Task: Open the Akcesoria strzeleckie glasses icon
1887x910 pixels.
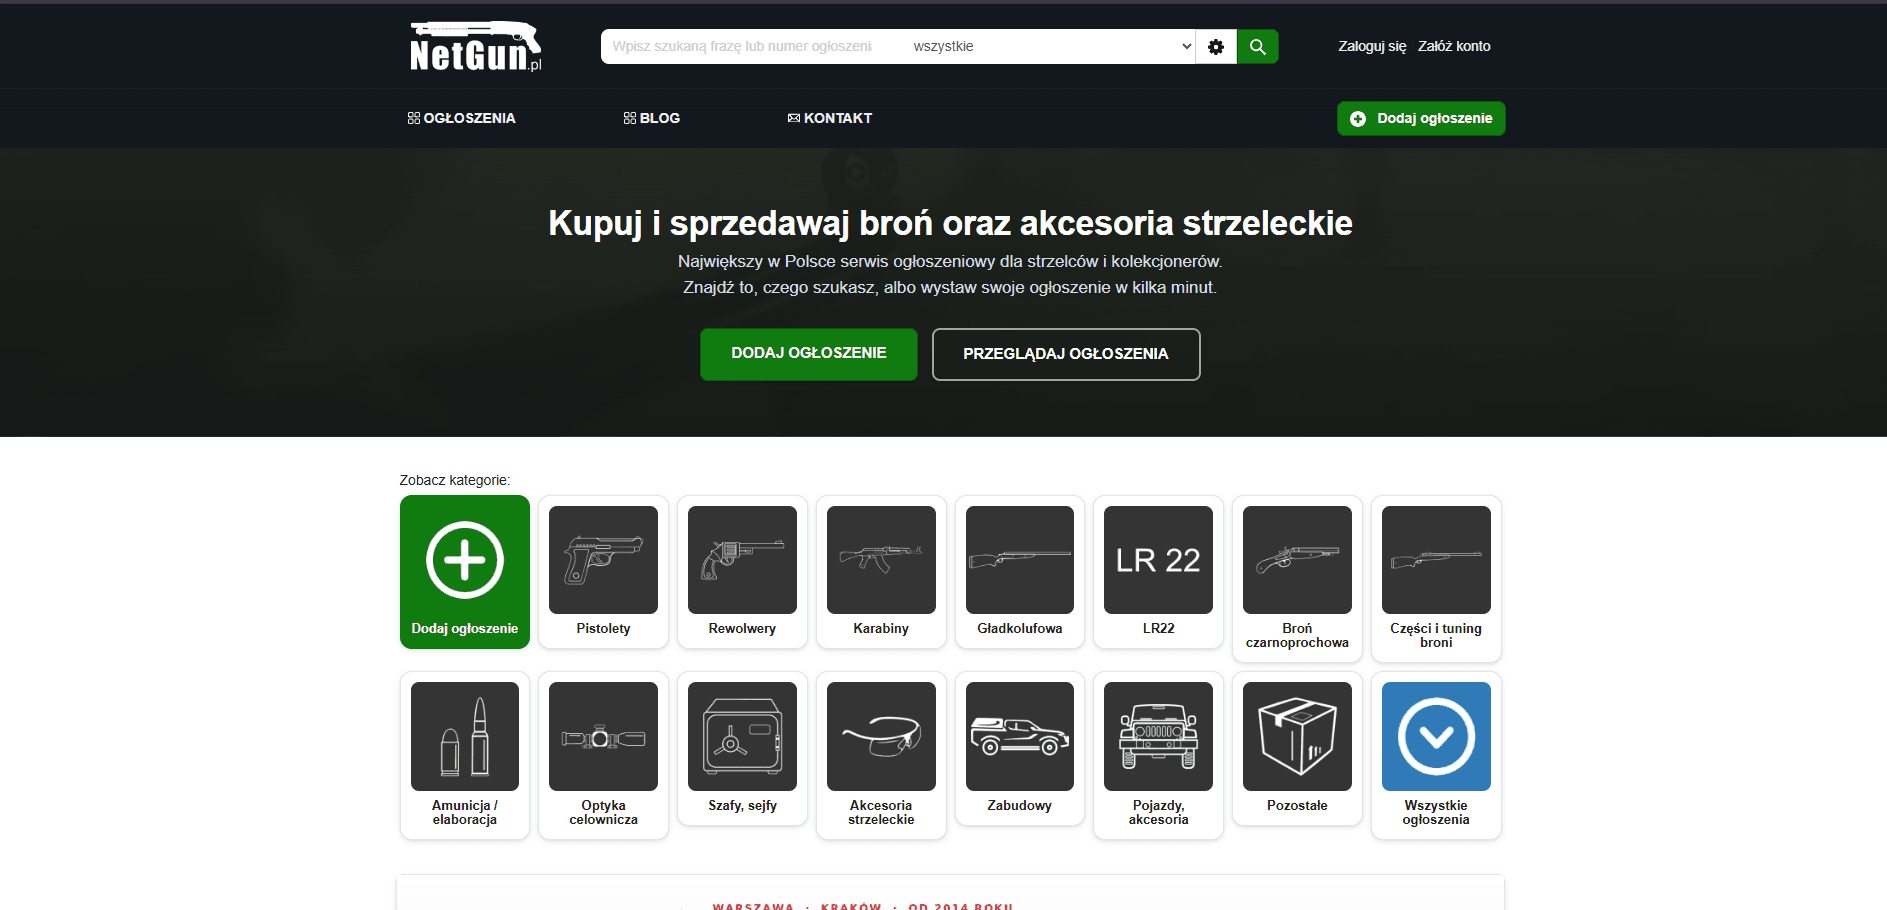Action: pos(881,736)
